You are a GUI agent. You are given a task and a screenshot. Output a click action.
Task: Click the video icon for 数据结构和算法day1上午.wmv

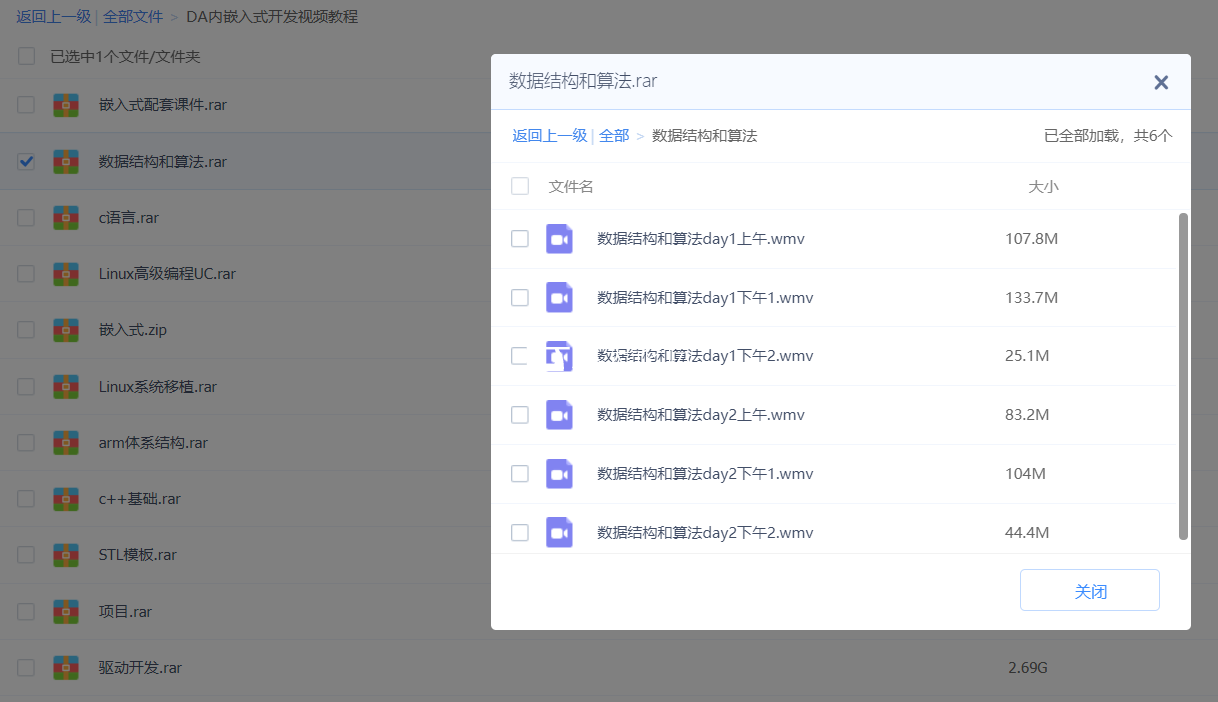click(559, 238)
